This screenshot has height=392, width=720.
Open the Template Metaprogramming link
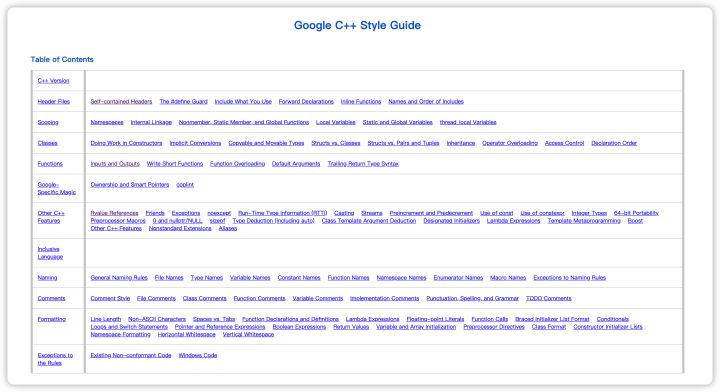click(x=584, y=221)
